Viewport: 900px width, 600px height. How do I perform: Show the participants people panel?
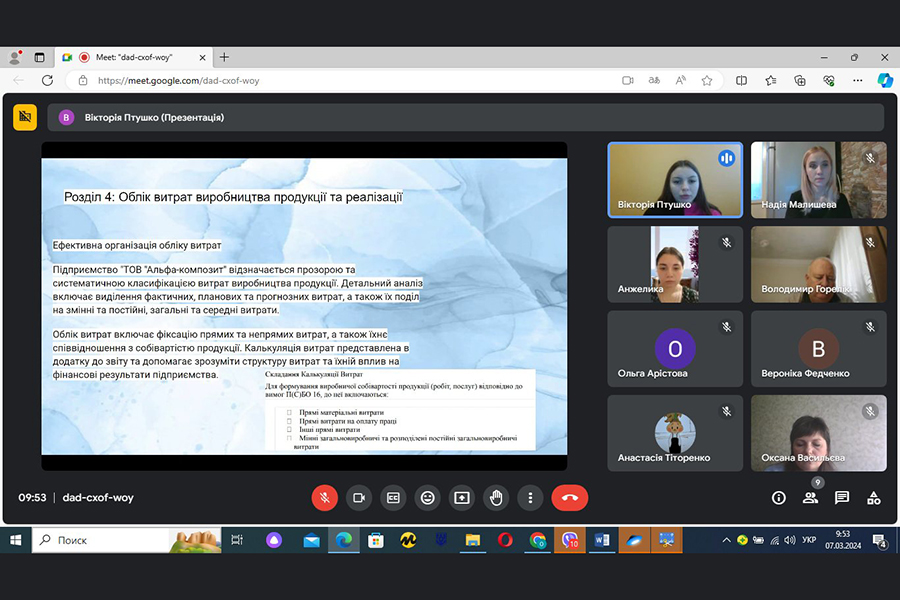tap(810, 498)
